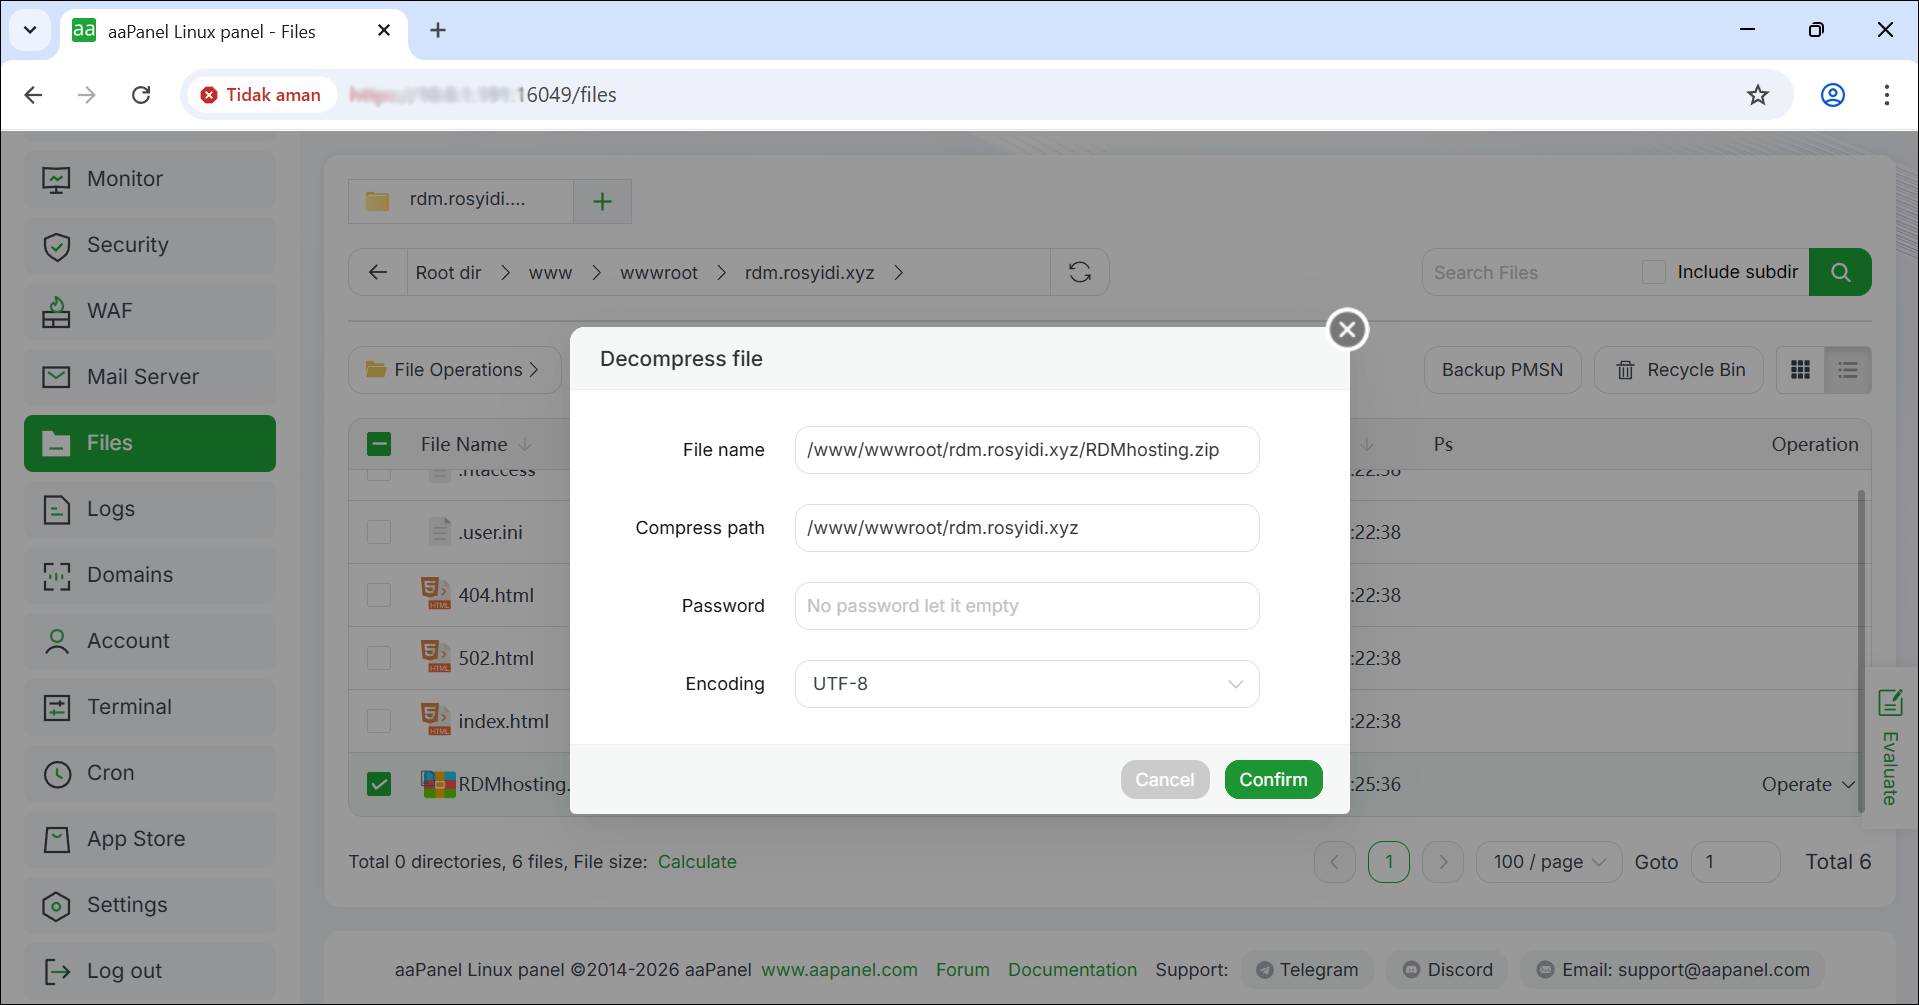Go to App Store in sidebar
Screen dimensions: 1919x1005
point(135,839)
